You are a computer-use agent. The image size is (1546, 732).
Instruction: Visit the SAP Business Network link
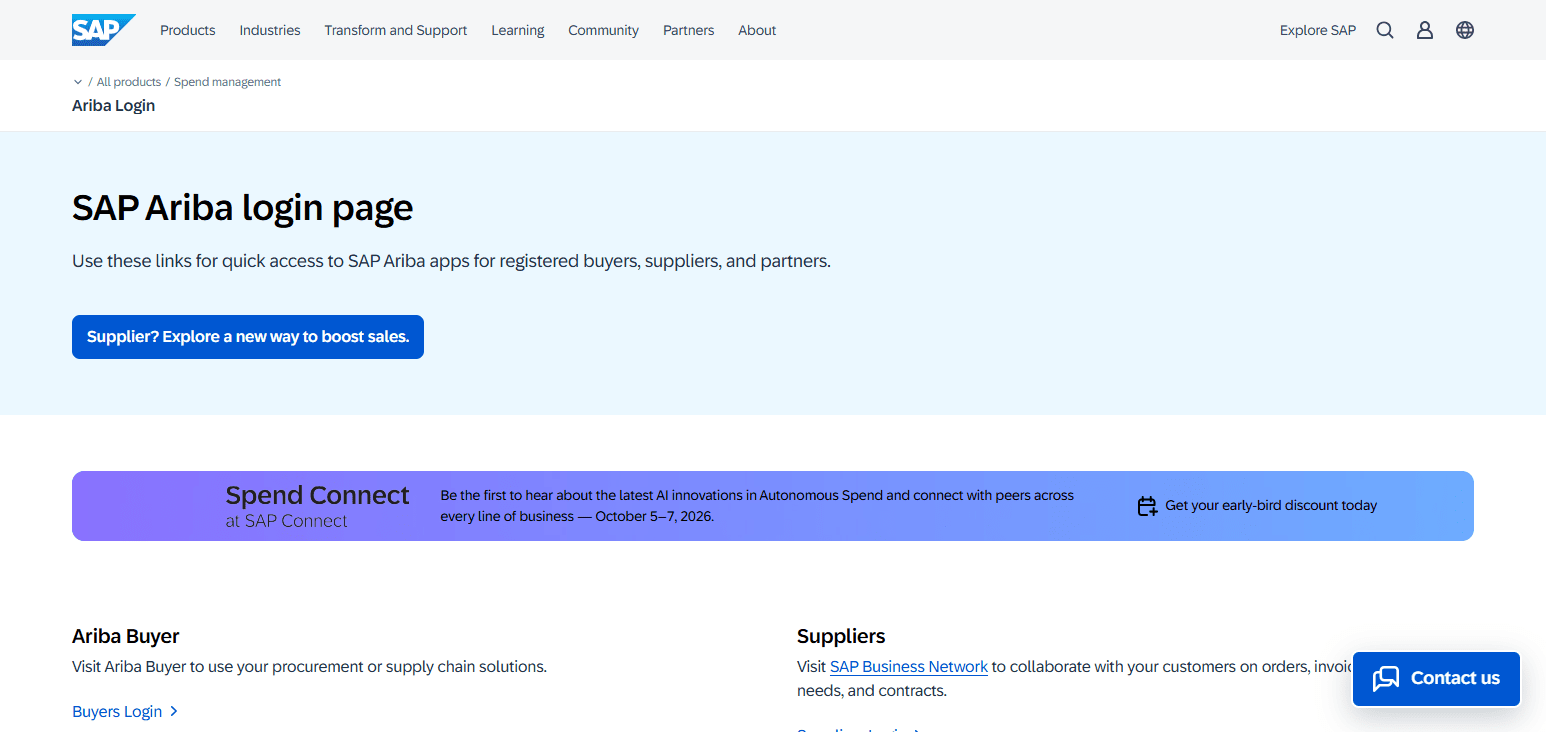pos(909,666)
